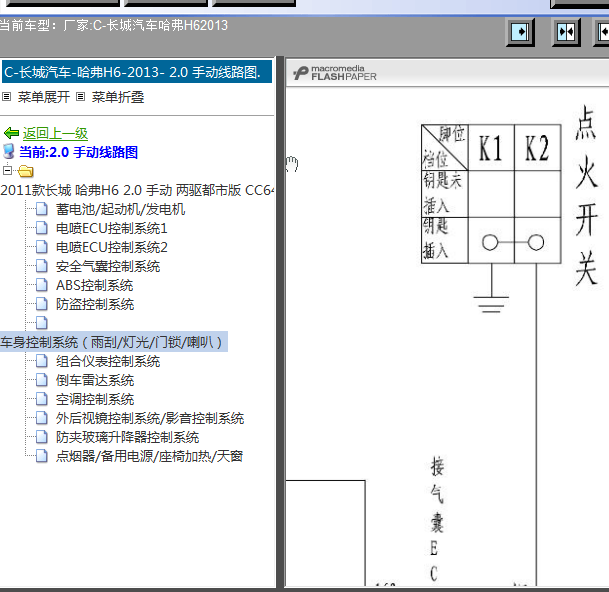Click the K1 cell in the ignition switch table
This screenshot has width=609, height=592.
(x=491, y=148)
